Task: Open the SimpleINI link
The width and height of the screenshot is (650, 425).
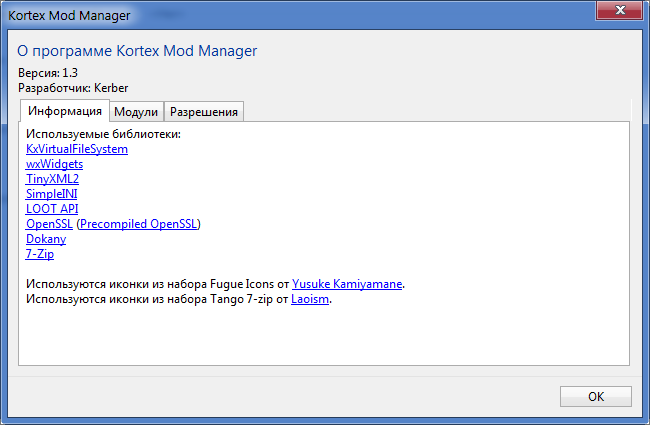Action: 52,194
